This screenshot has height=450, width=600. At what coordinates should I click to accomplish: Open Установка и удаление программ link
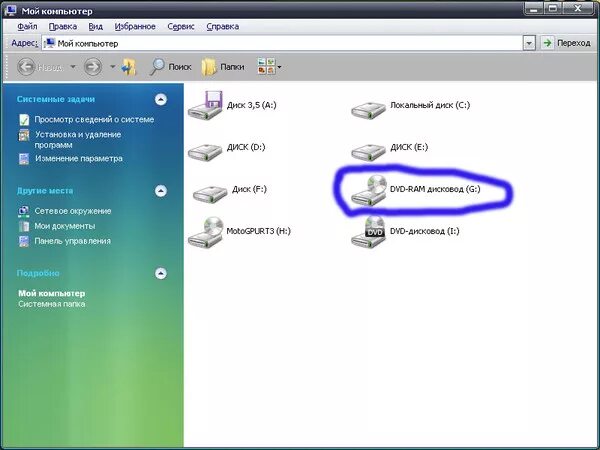[78, 140]
